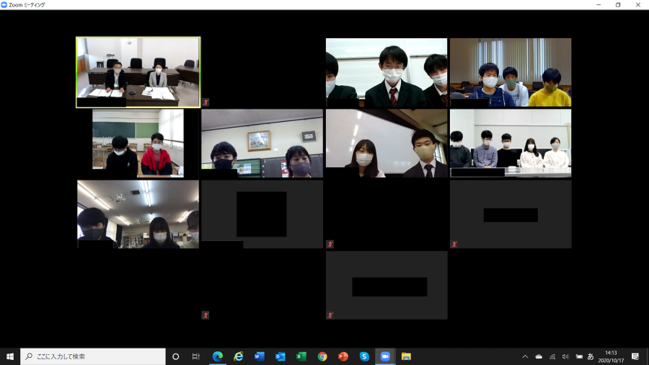This screenshot has height=365, width=649.
Task: Click the taskbar search box
Action: 93,356
